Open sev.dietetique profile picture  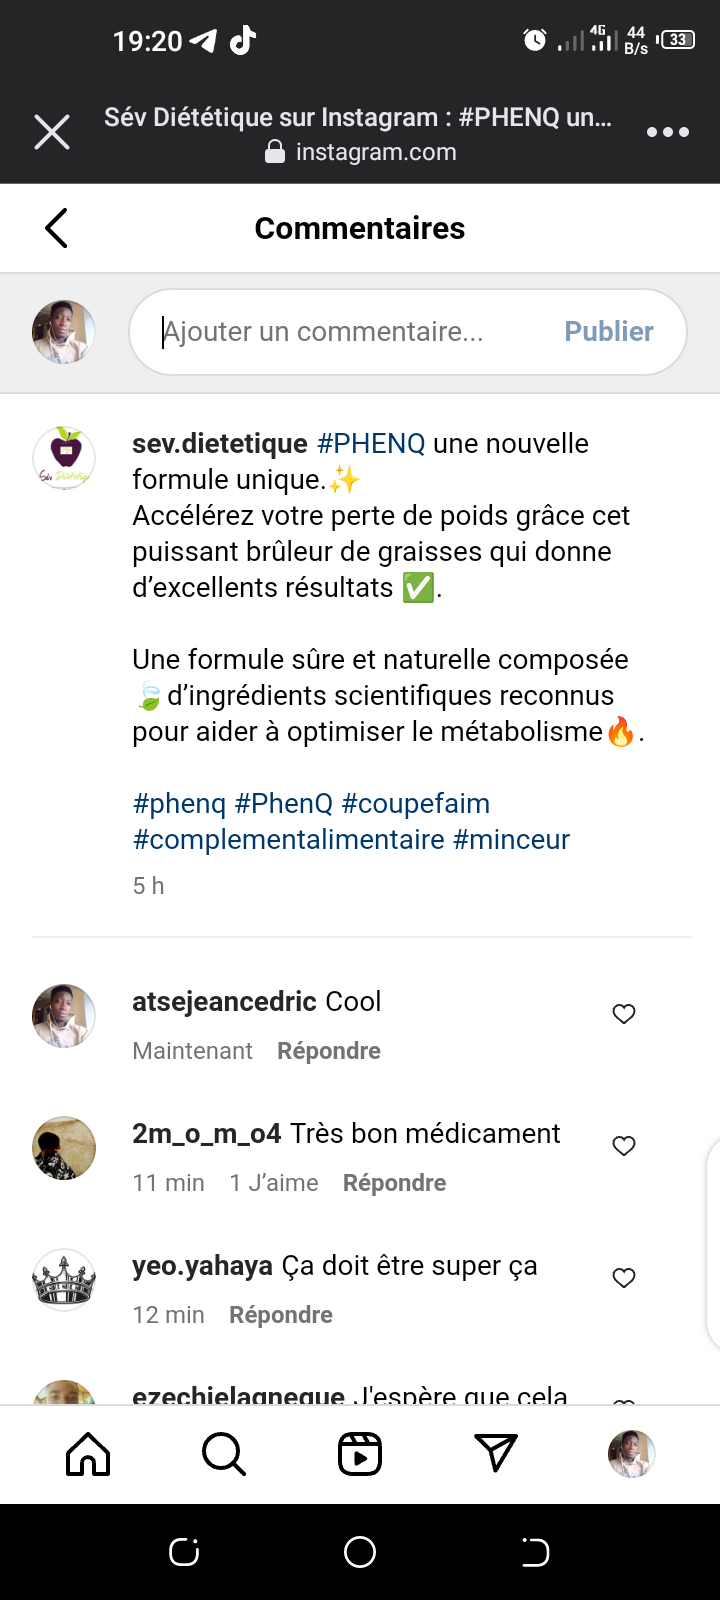point(64,459)
